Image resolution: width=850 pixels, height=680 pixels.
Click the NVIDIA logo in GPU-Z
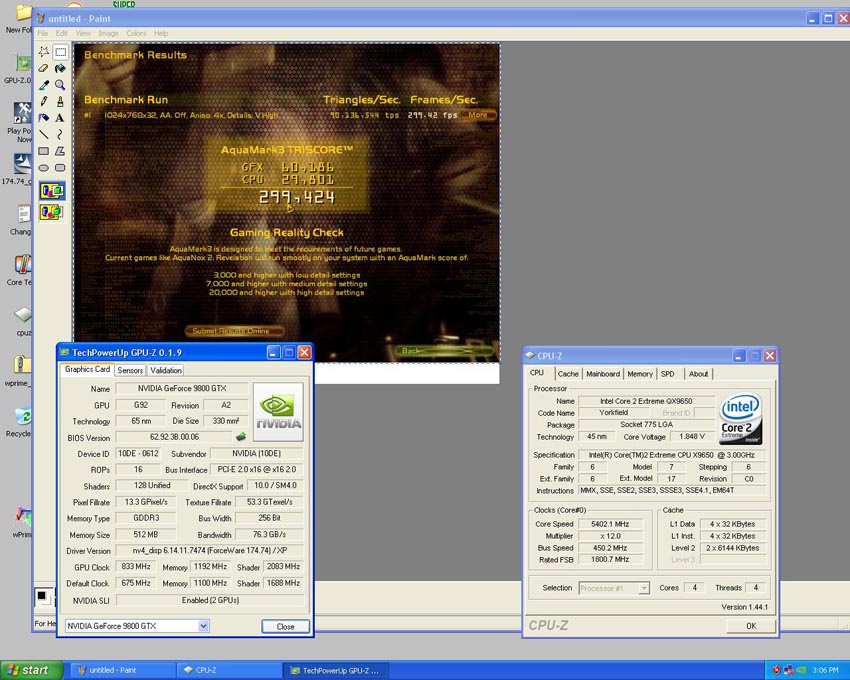coord(278,412)
